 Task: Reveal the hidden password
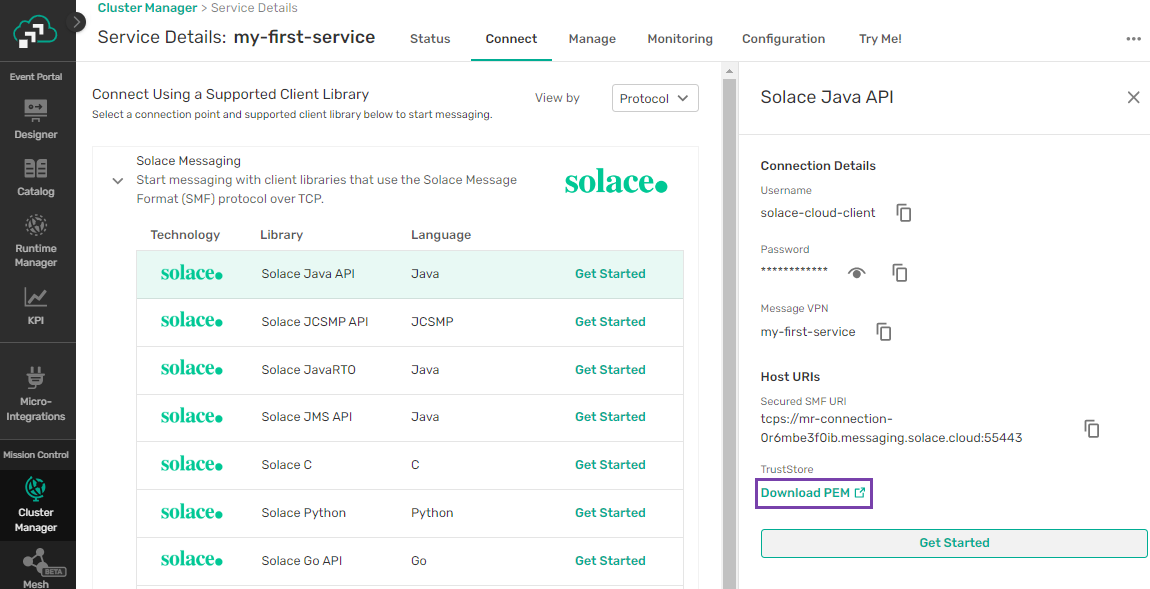point(856,273)
